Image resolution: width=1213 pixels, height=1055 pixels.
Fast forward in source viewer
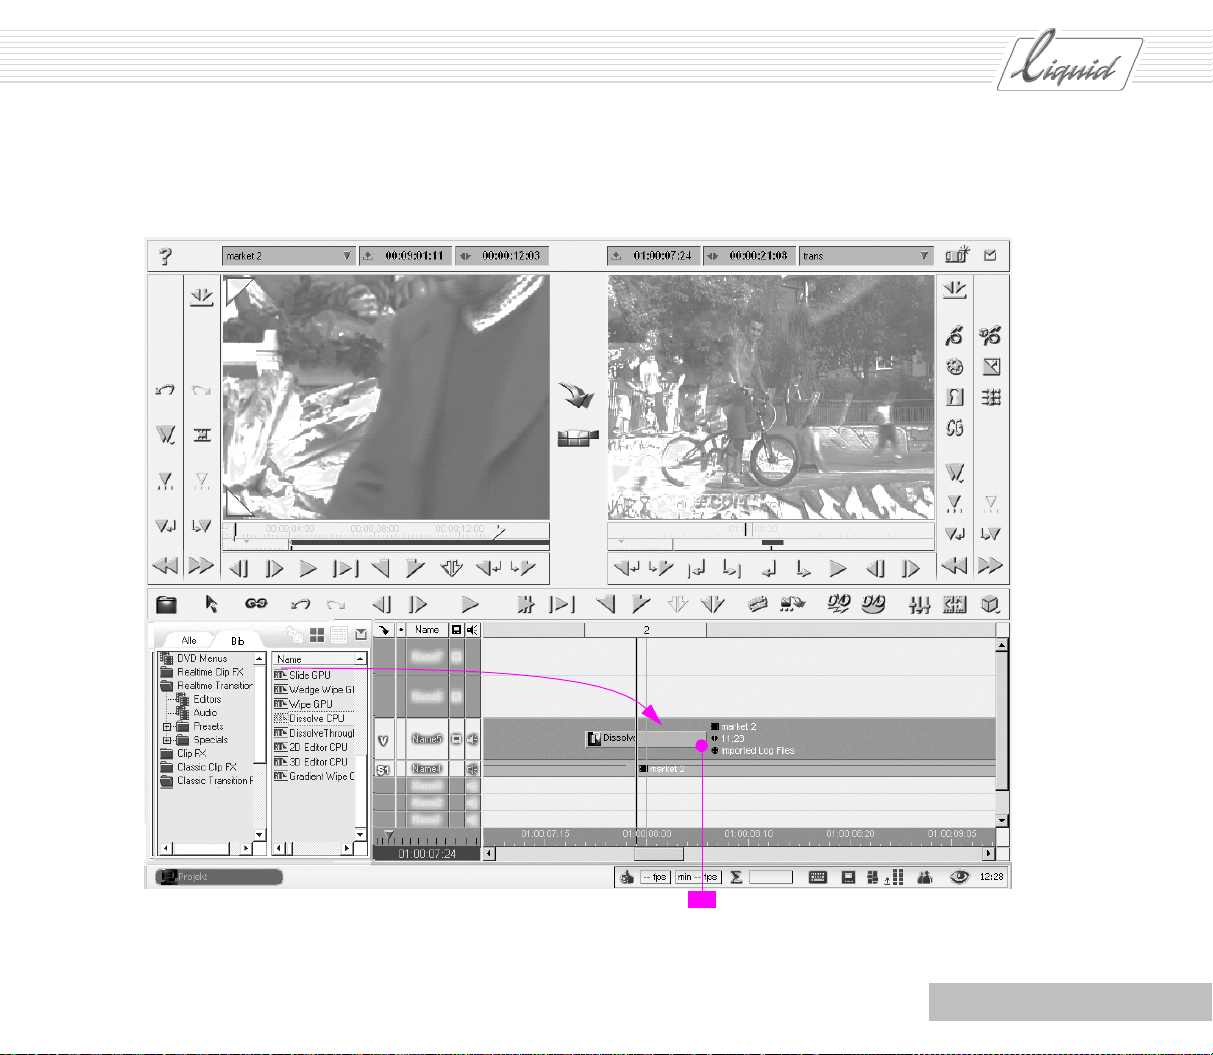click(x=201, y=566)
